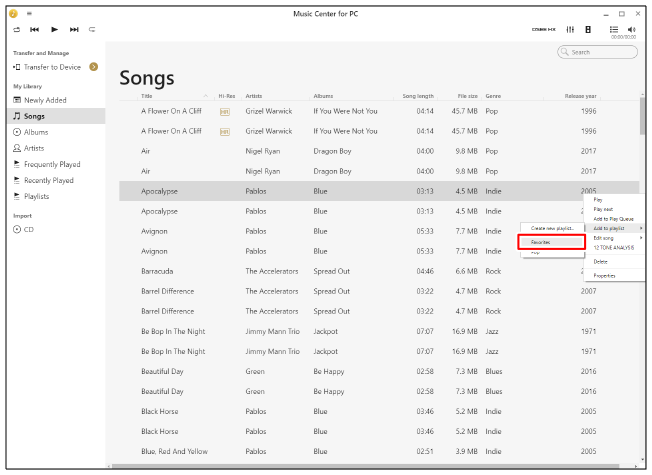Click the DSEE HX indicator
Image resolution: width=652 pixels, height=475 pixels.
pos(544,29)
